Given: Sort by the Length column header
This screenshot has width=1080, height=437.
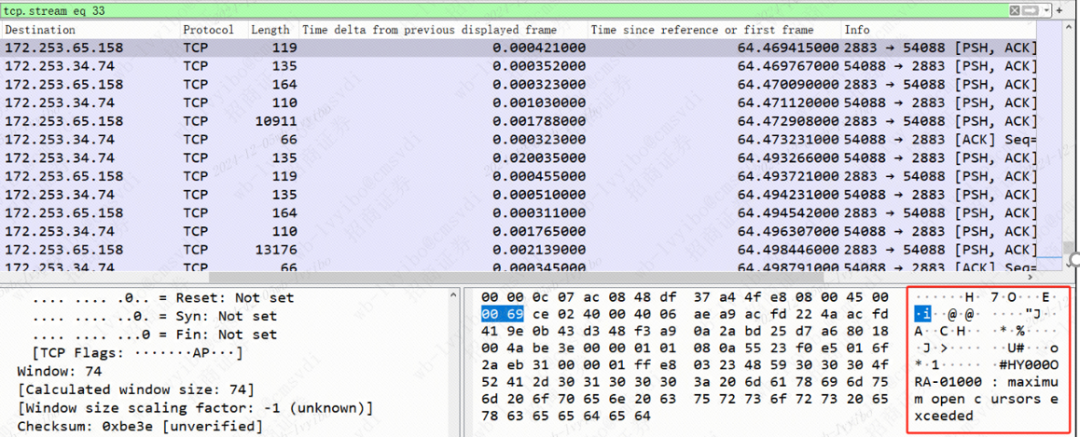Looking at the screenshot, I should pyautogui.click(x=270, y=30).
